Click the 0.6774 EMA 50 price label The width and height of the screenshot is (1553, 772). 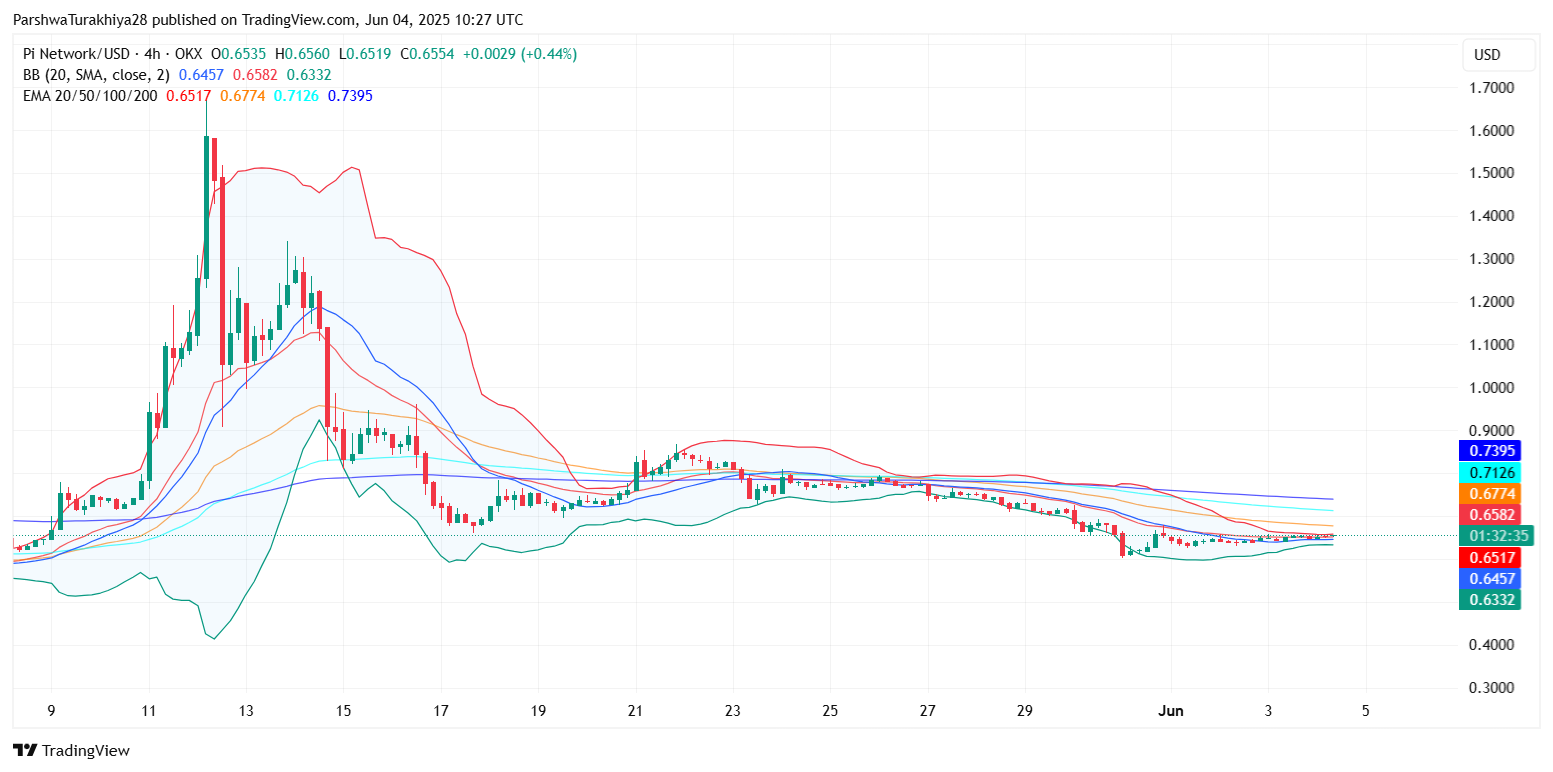point(1489,493)
